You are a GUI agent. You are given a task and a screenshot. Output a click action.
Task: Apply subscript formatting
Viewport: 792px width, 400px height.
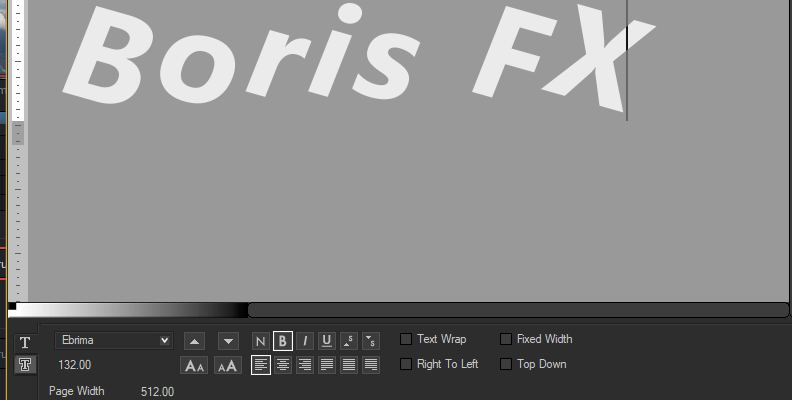[370, 341]
